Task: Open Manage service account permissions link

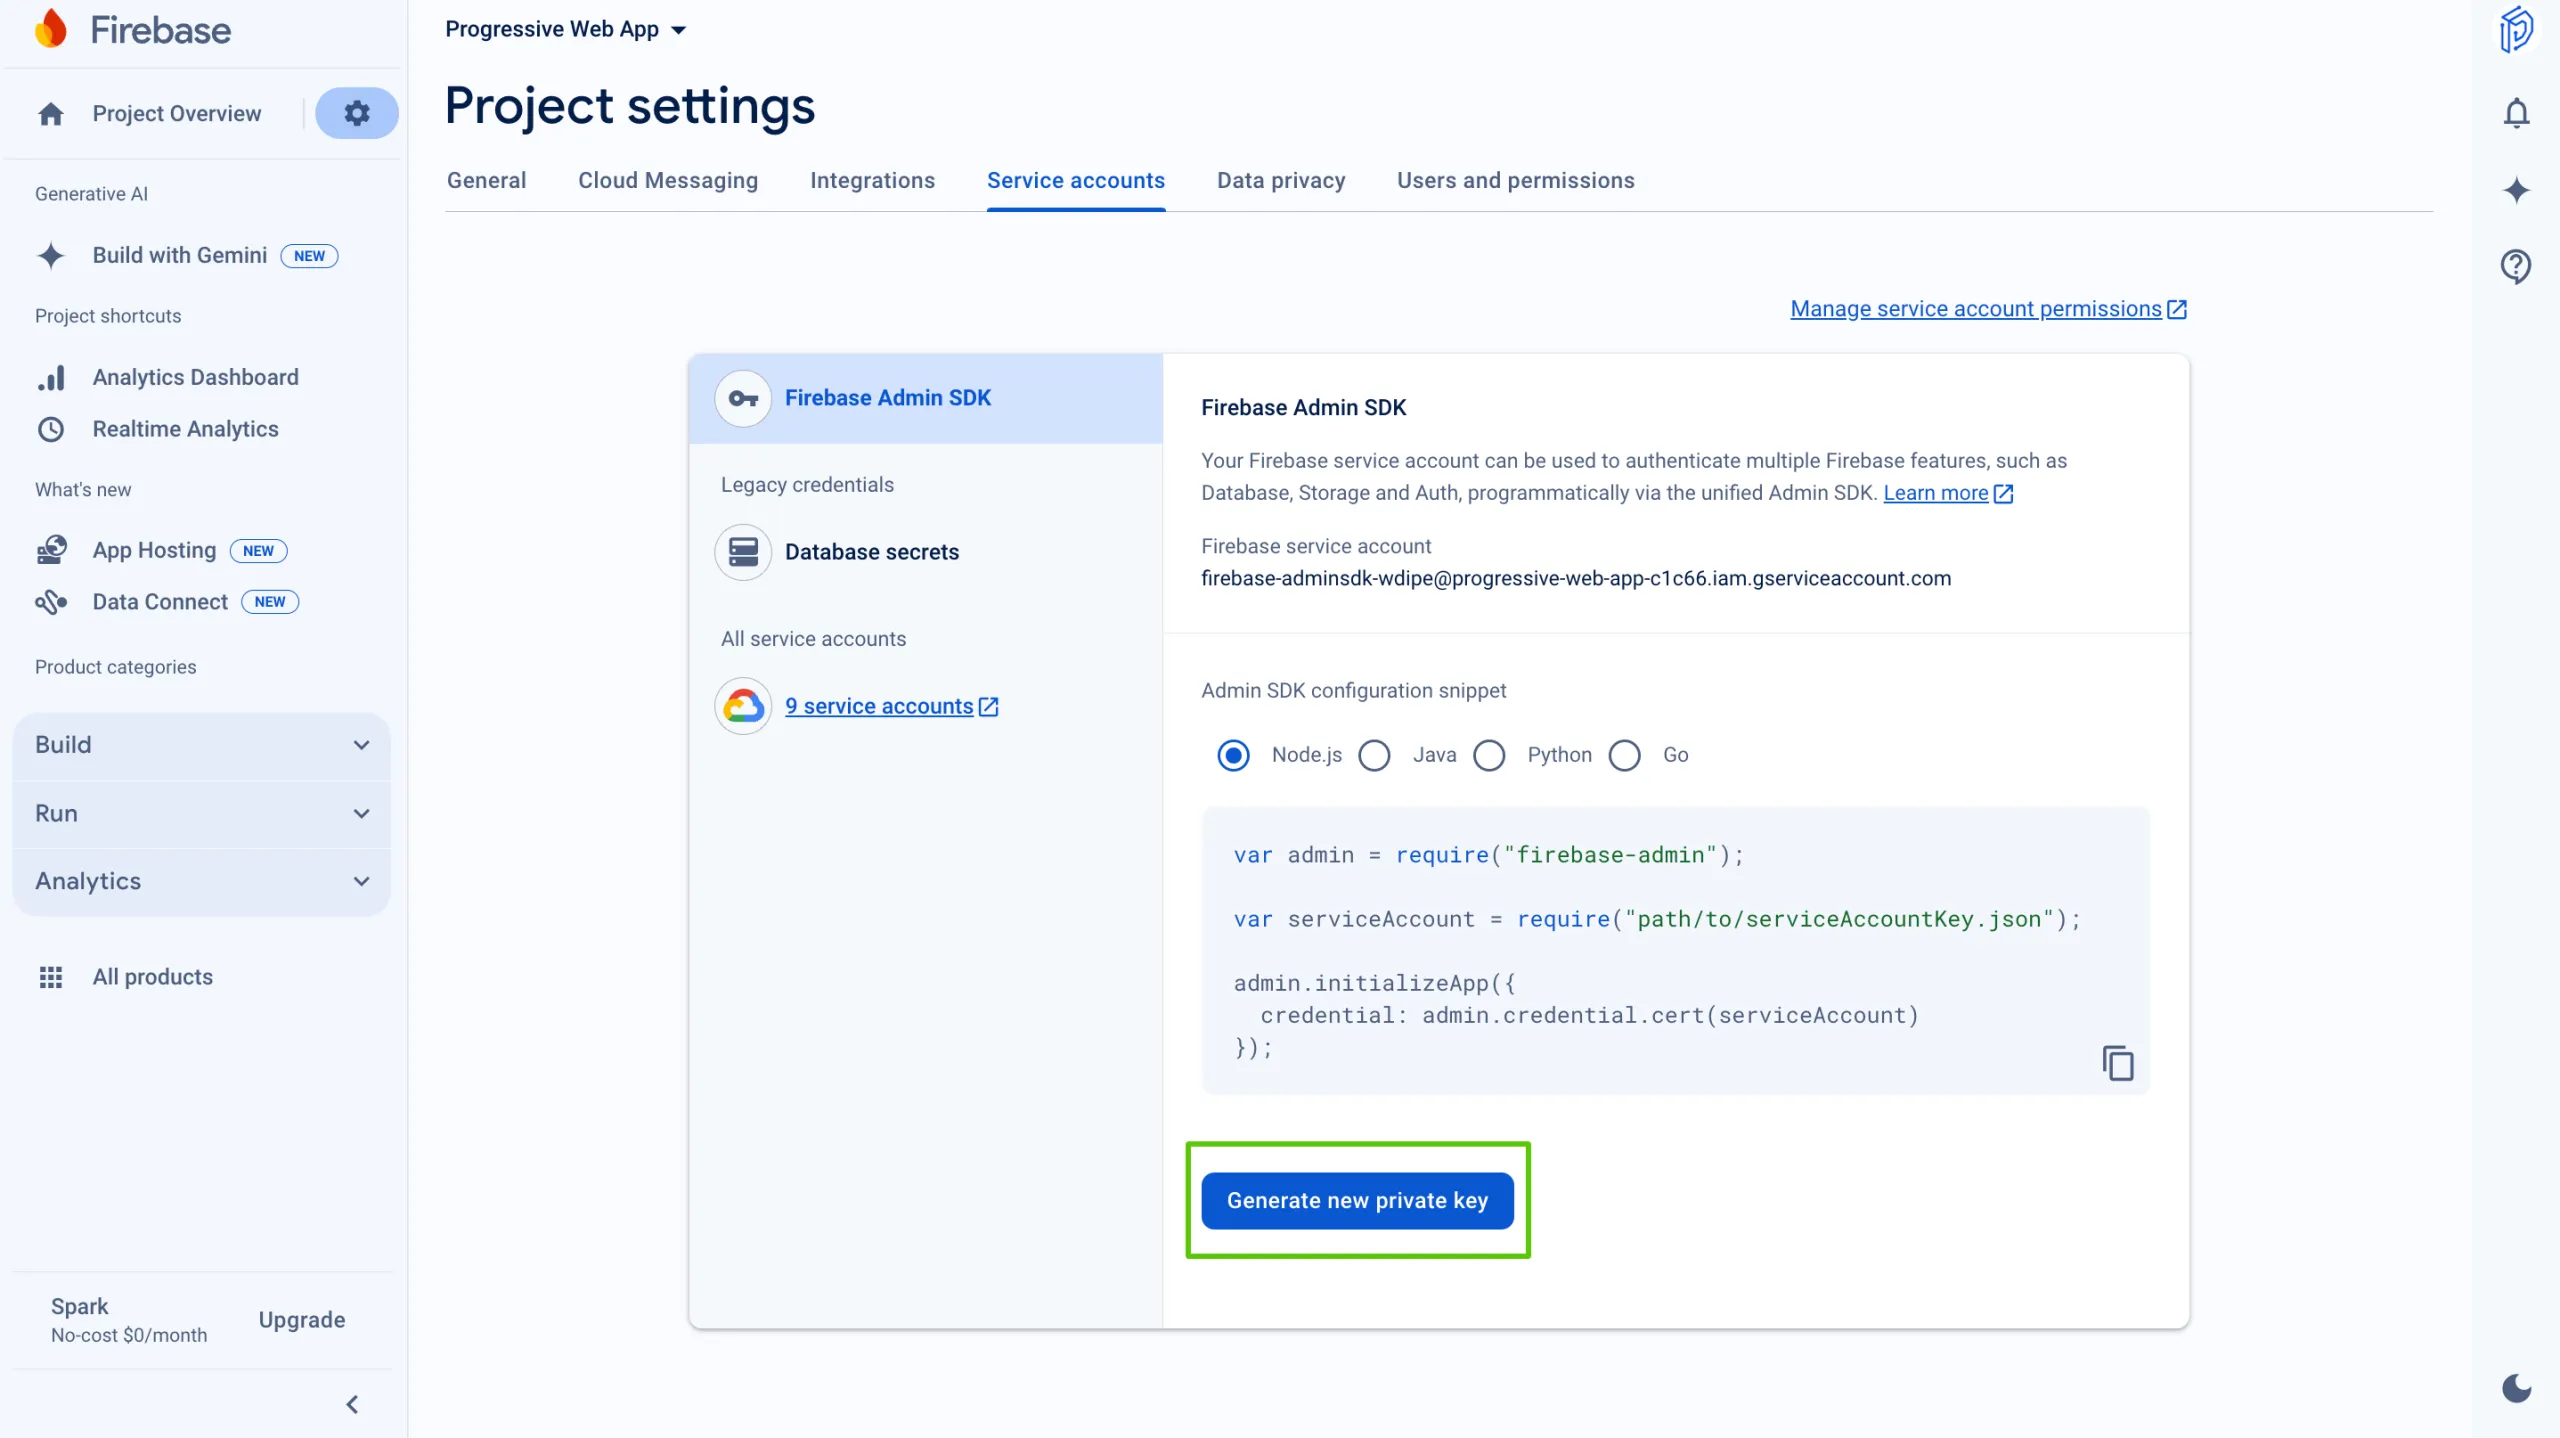Action: click(x=1975, y=309)
